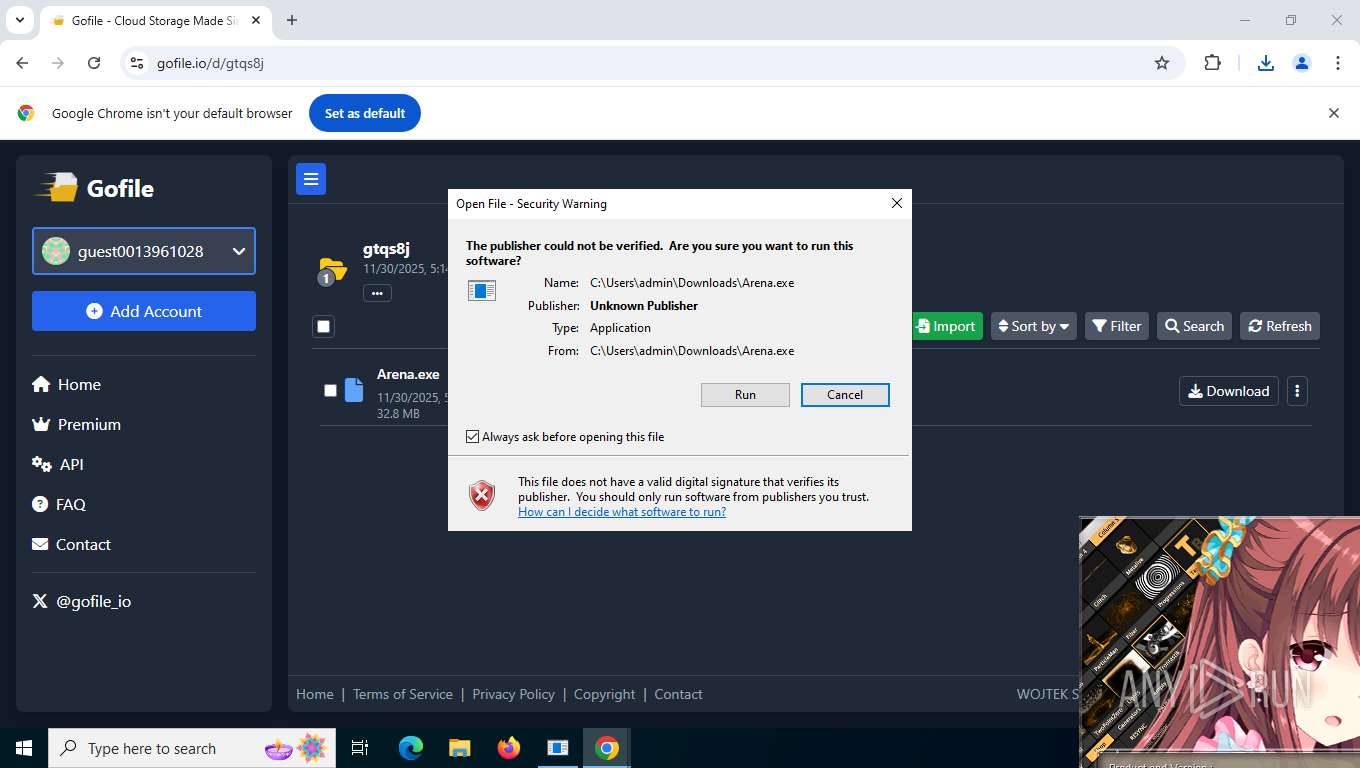Set Chrome as default browser
This screenshot has width=1360, height=768.
coord(365,113)
